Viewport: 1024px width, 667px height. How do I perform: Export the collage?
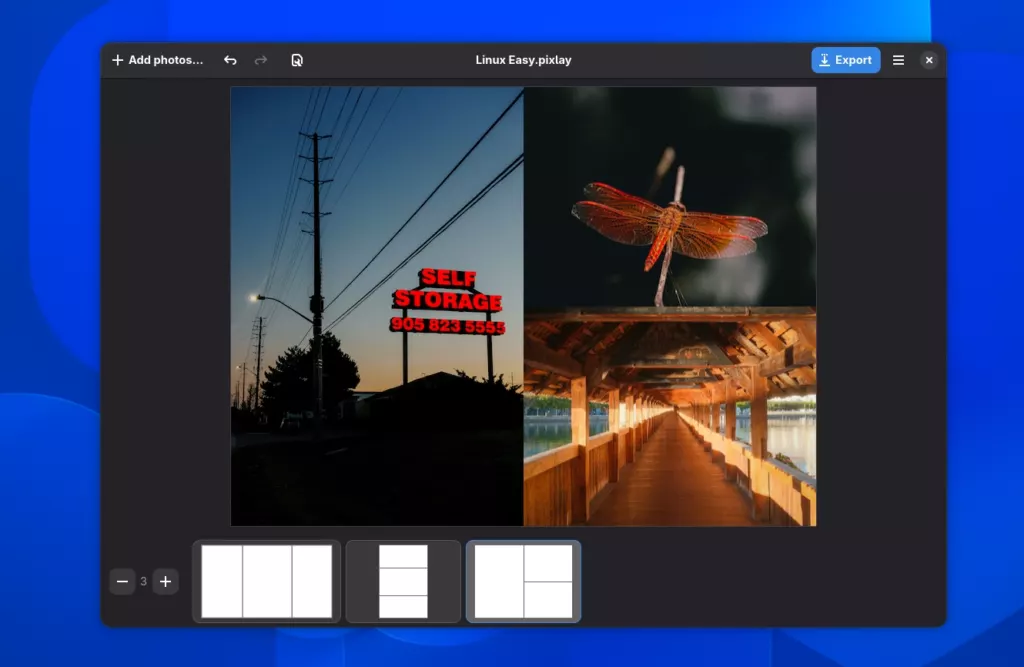846,60
